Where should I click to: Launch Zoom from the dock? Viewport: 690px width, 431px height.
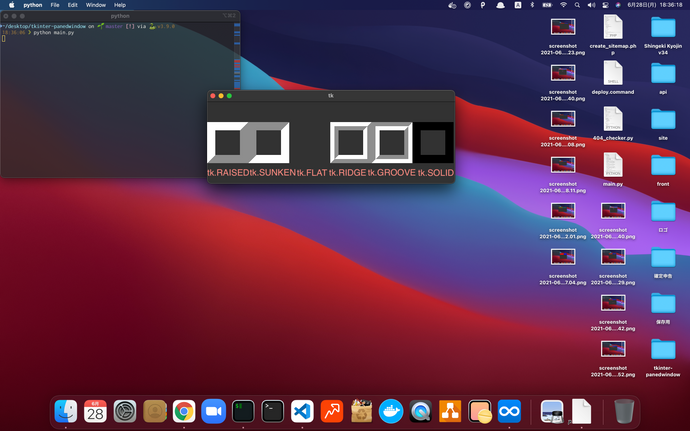213,411
